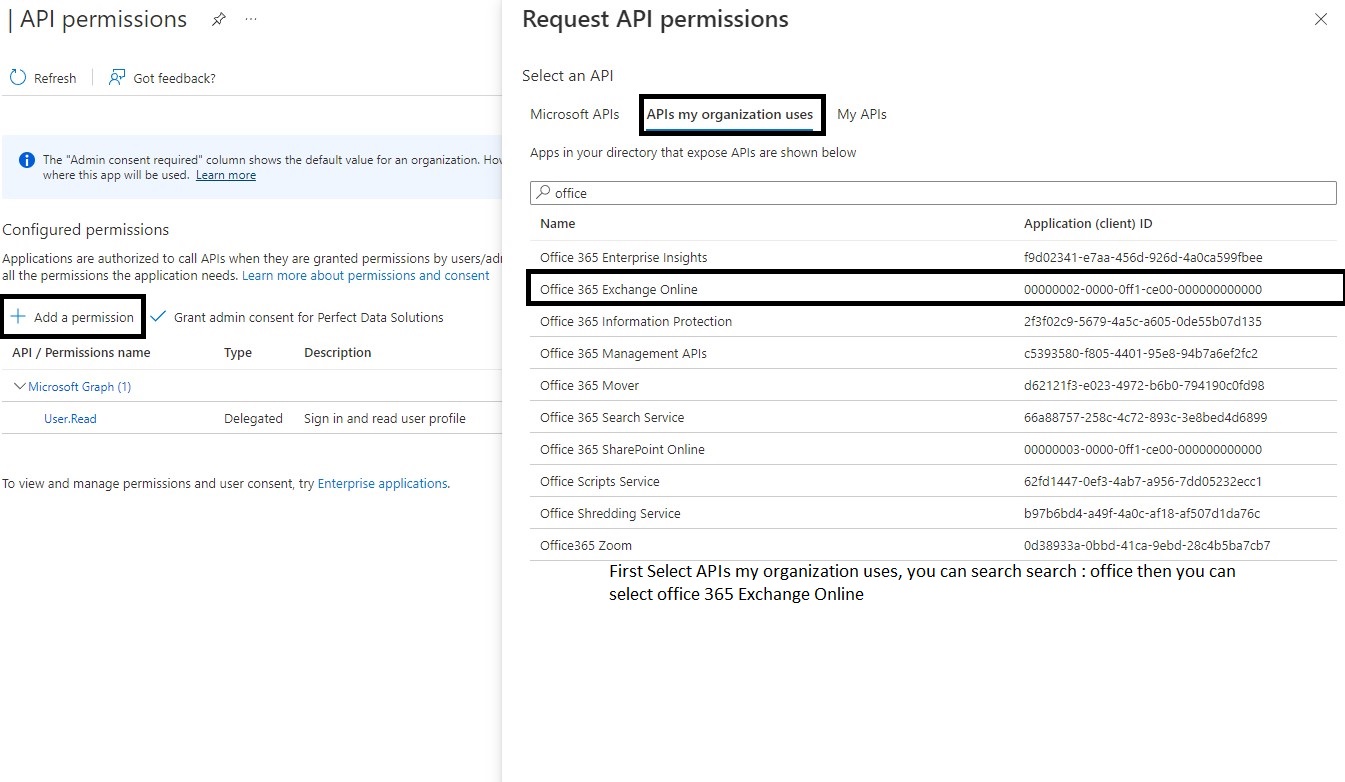This screenshot has height=782, width=1345.
Task: Click the Delegated type cell for User.Read
Action: pos(253,419)
